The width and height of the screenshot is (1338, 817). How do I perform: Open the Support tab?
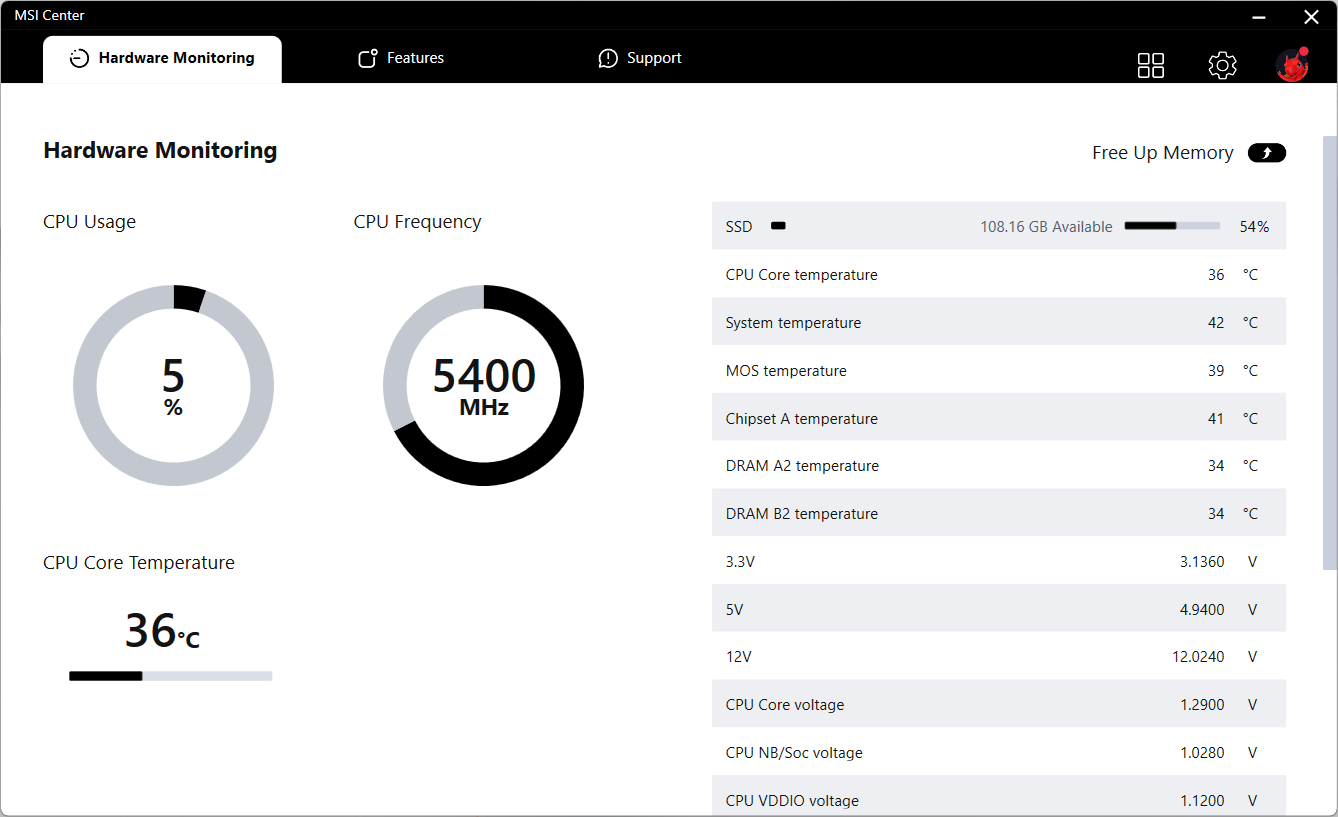pyautogui.click(x=640, y=59)
